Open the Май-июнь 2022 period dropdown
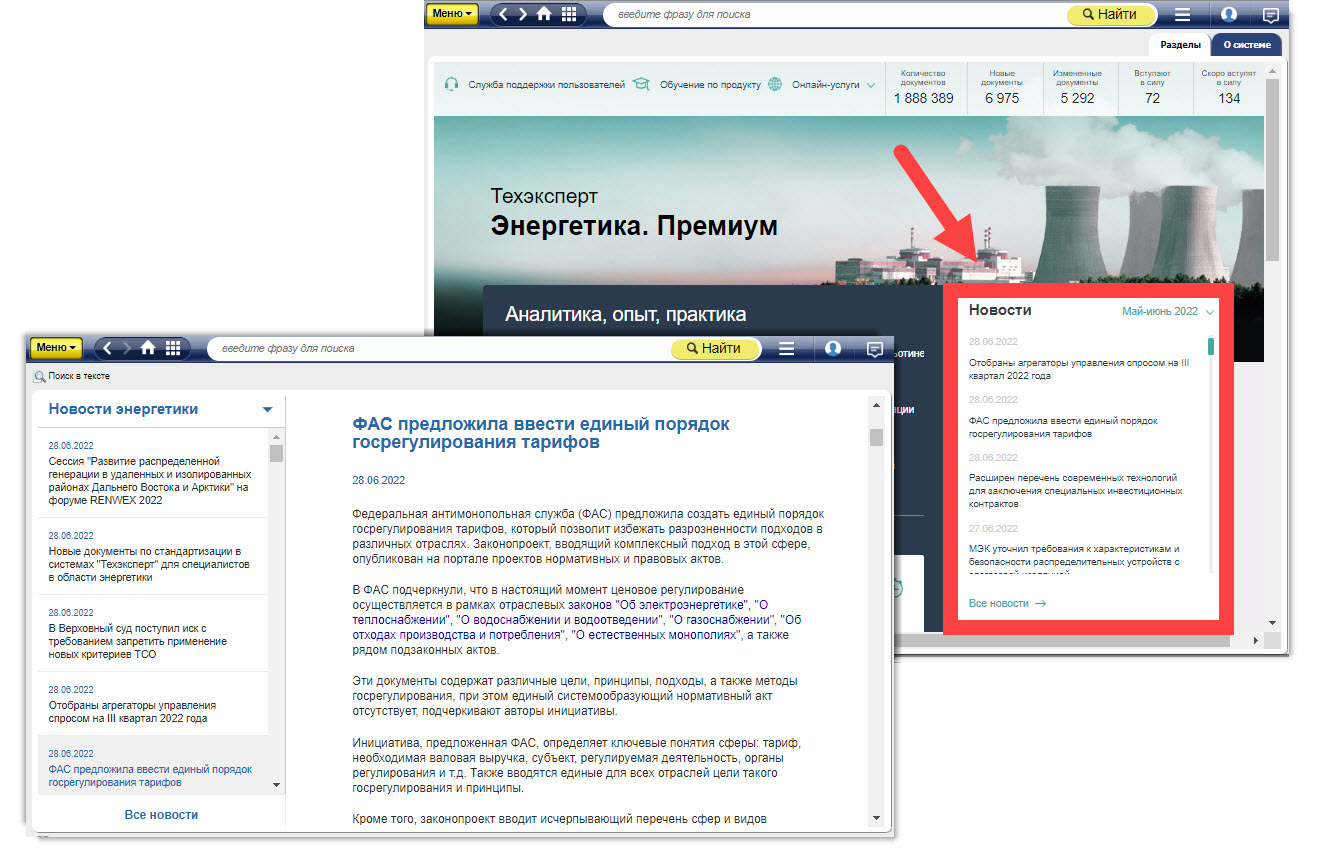The image size is (1329, 850). (x=1168, y=312)
